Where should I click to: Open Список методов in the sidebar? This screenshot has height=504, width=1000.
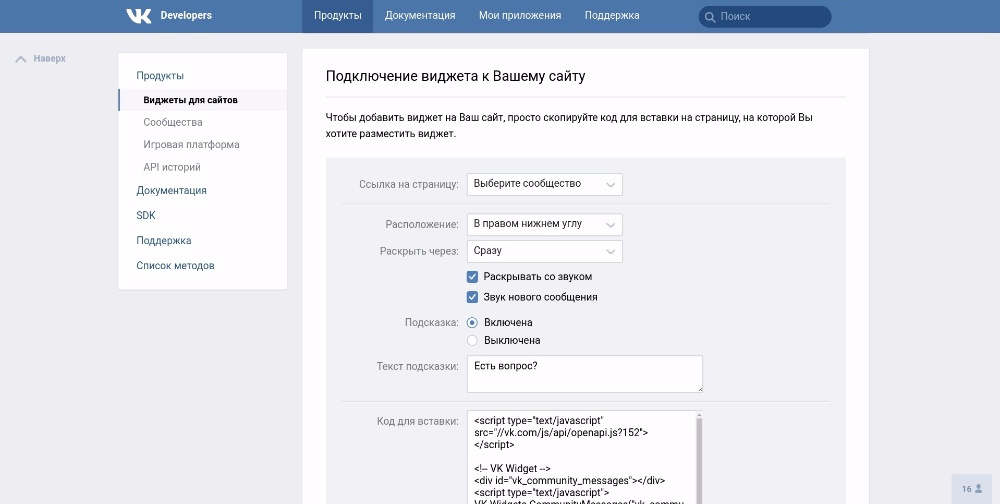(x=175, y=265)
